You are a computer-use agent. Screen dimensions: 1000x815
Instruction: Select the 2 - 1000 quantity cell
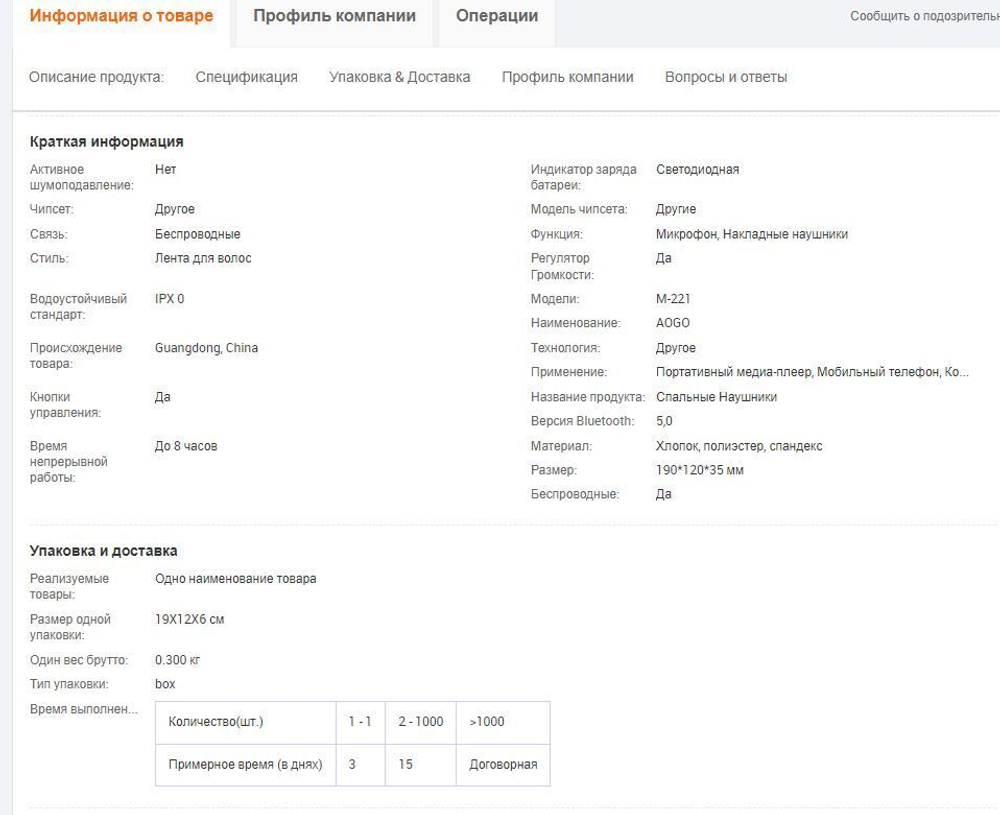[x=420, y=722]
